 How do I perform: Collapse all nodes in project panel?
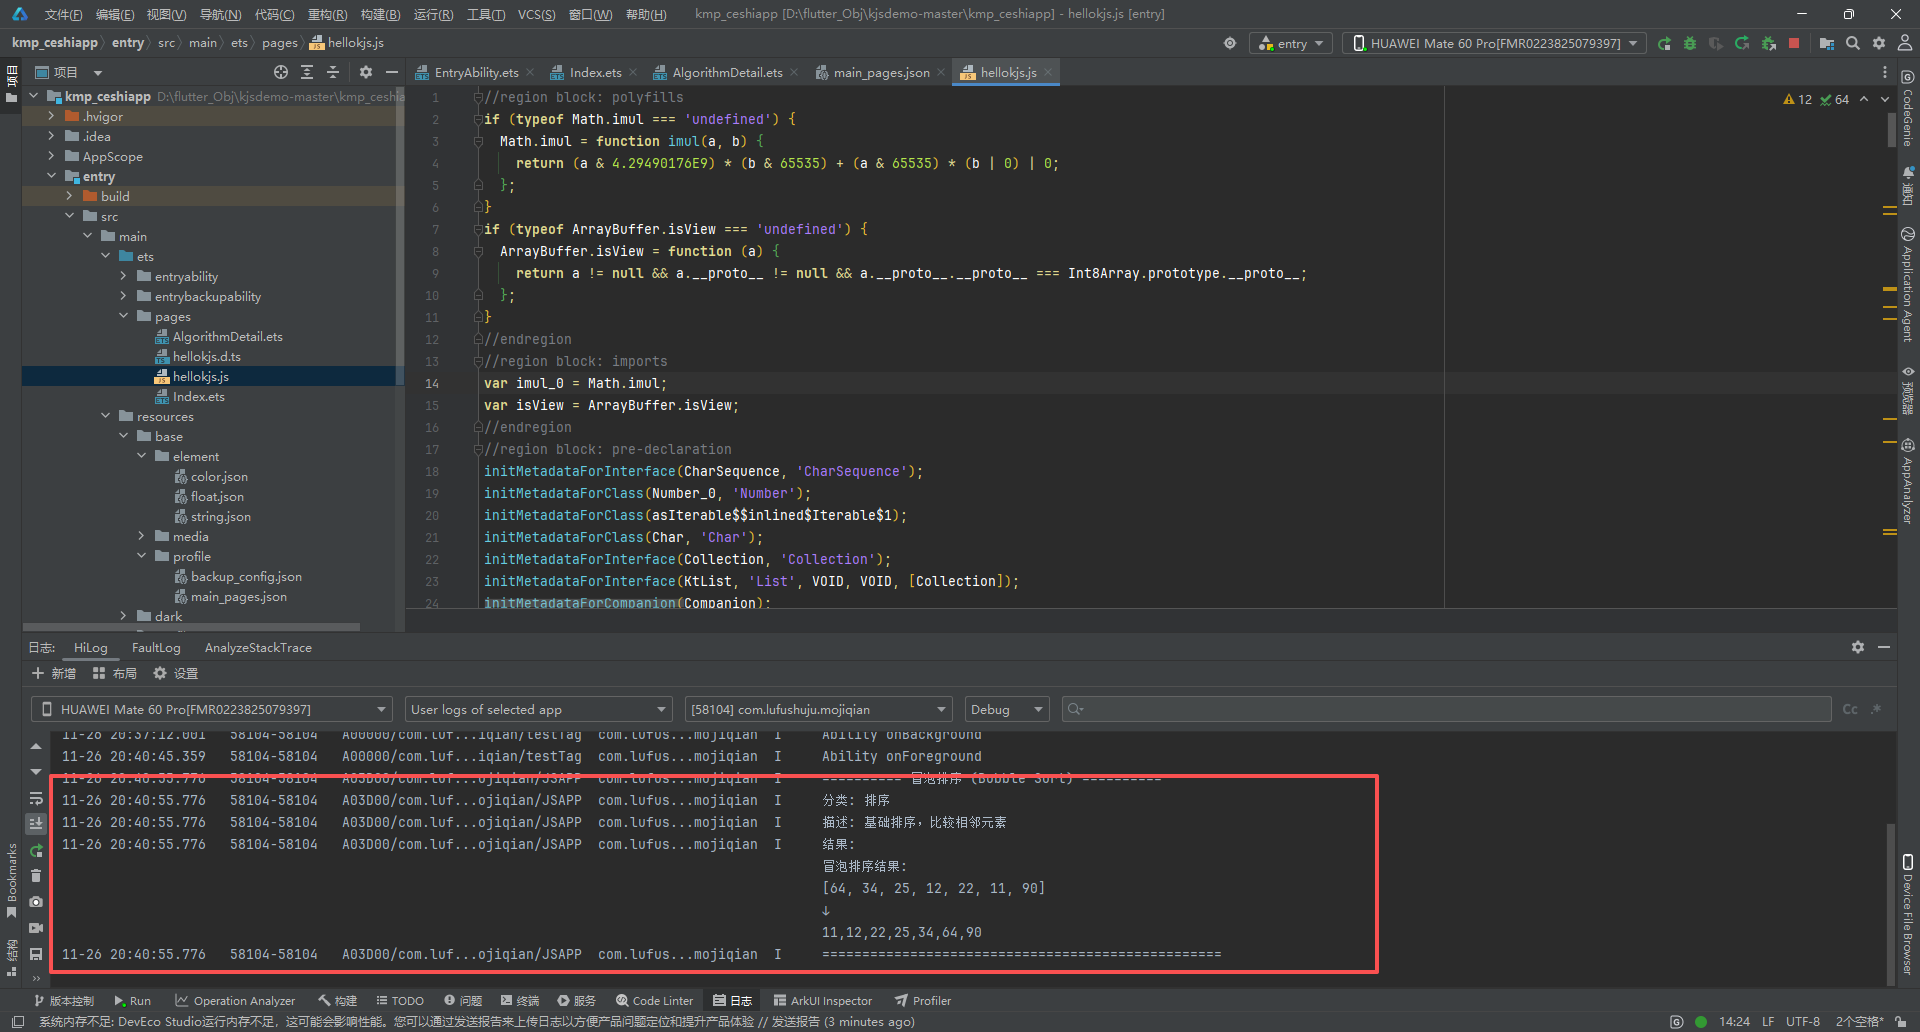[333, 72]
